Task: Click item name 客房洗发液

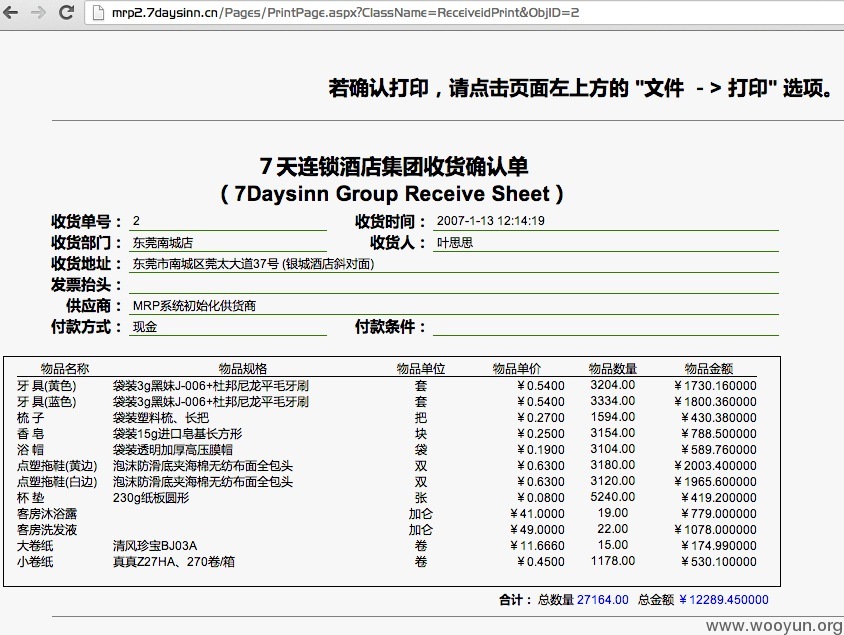Action: (47, 530)
